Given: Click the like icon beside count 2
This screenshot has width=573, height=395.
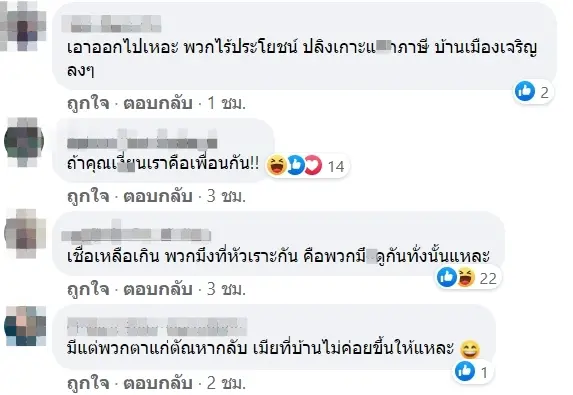Looking at the screenshot, I should point(525,91).
